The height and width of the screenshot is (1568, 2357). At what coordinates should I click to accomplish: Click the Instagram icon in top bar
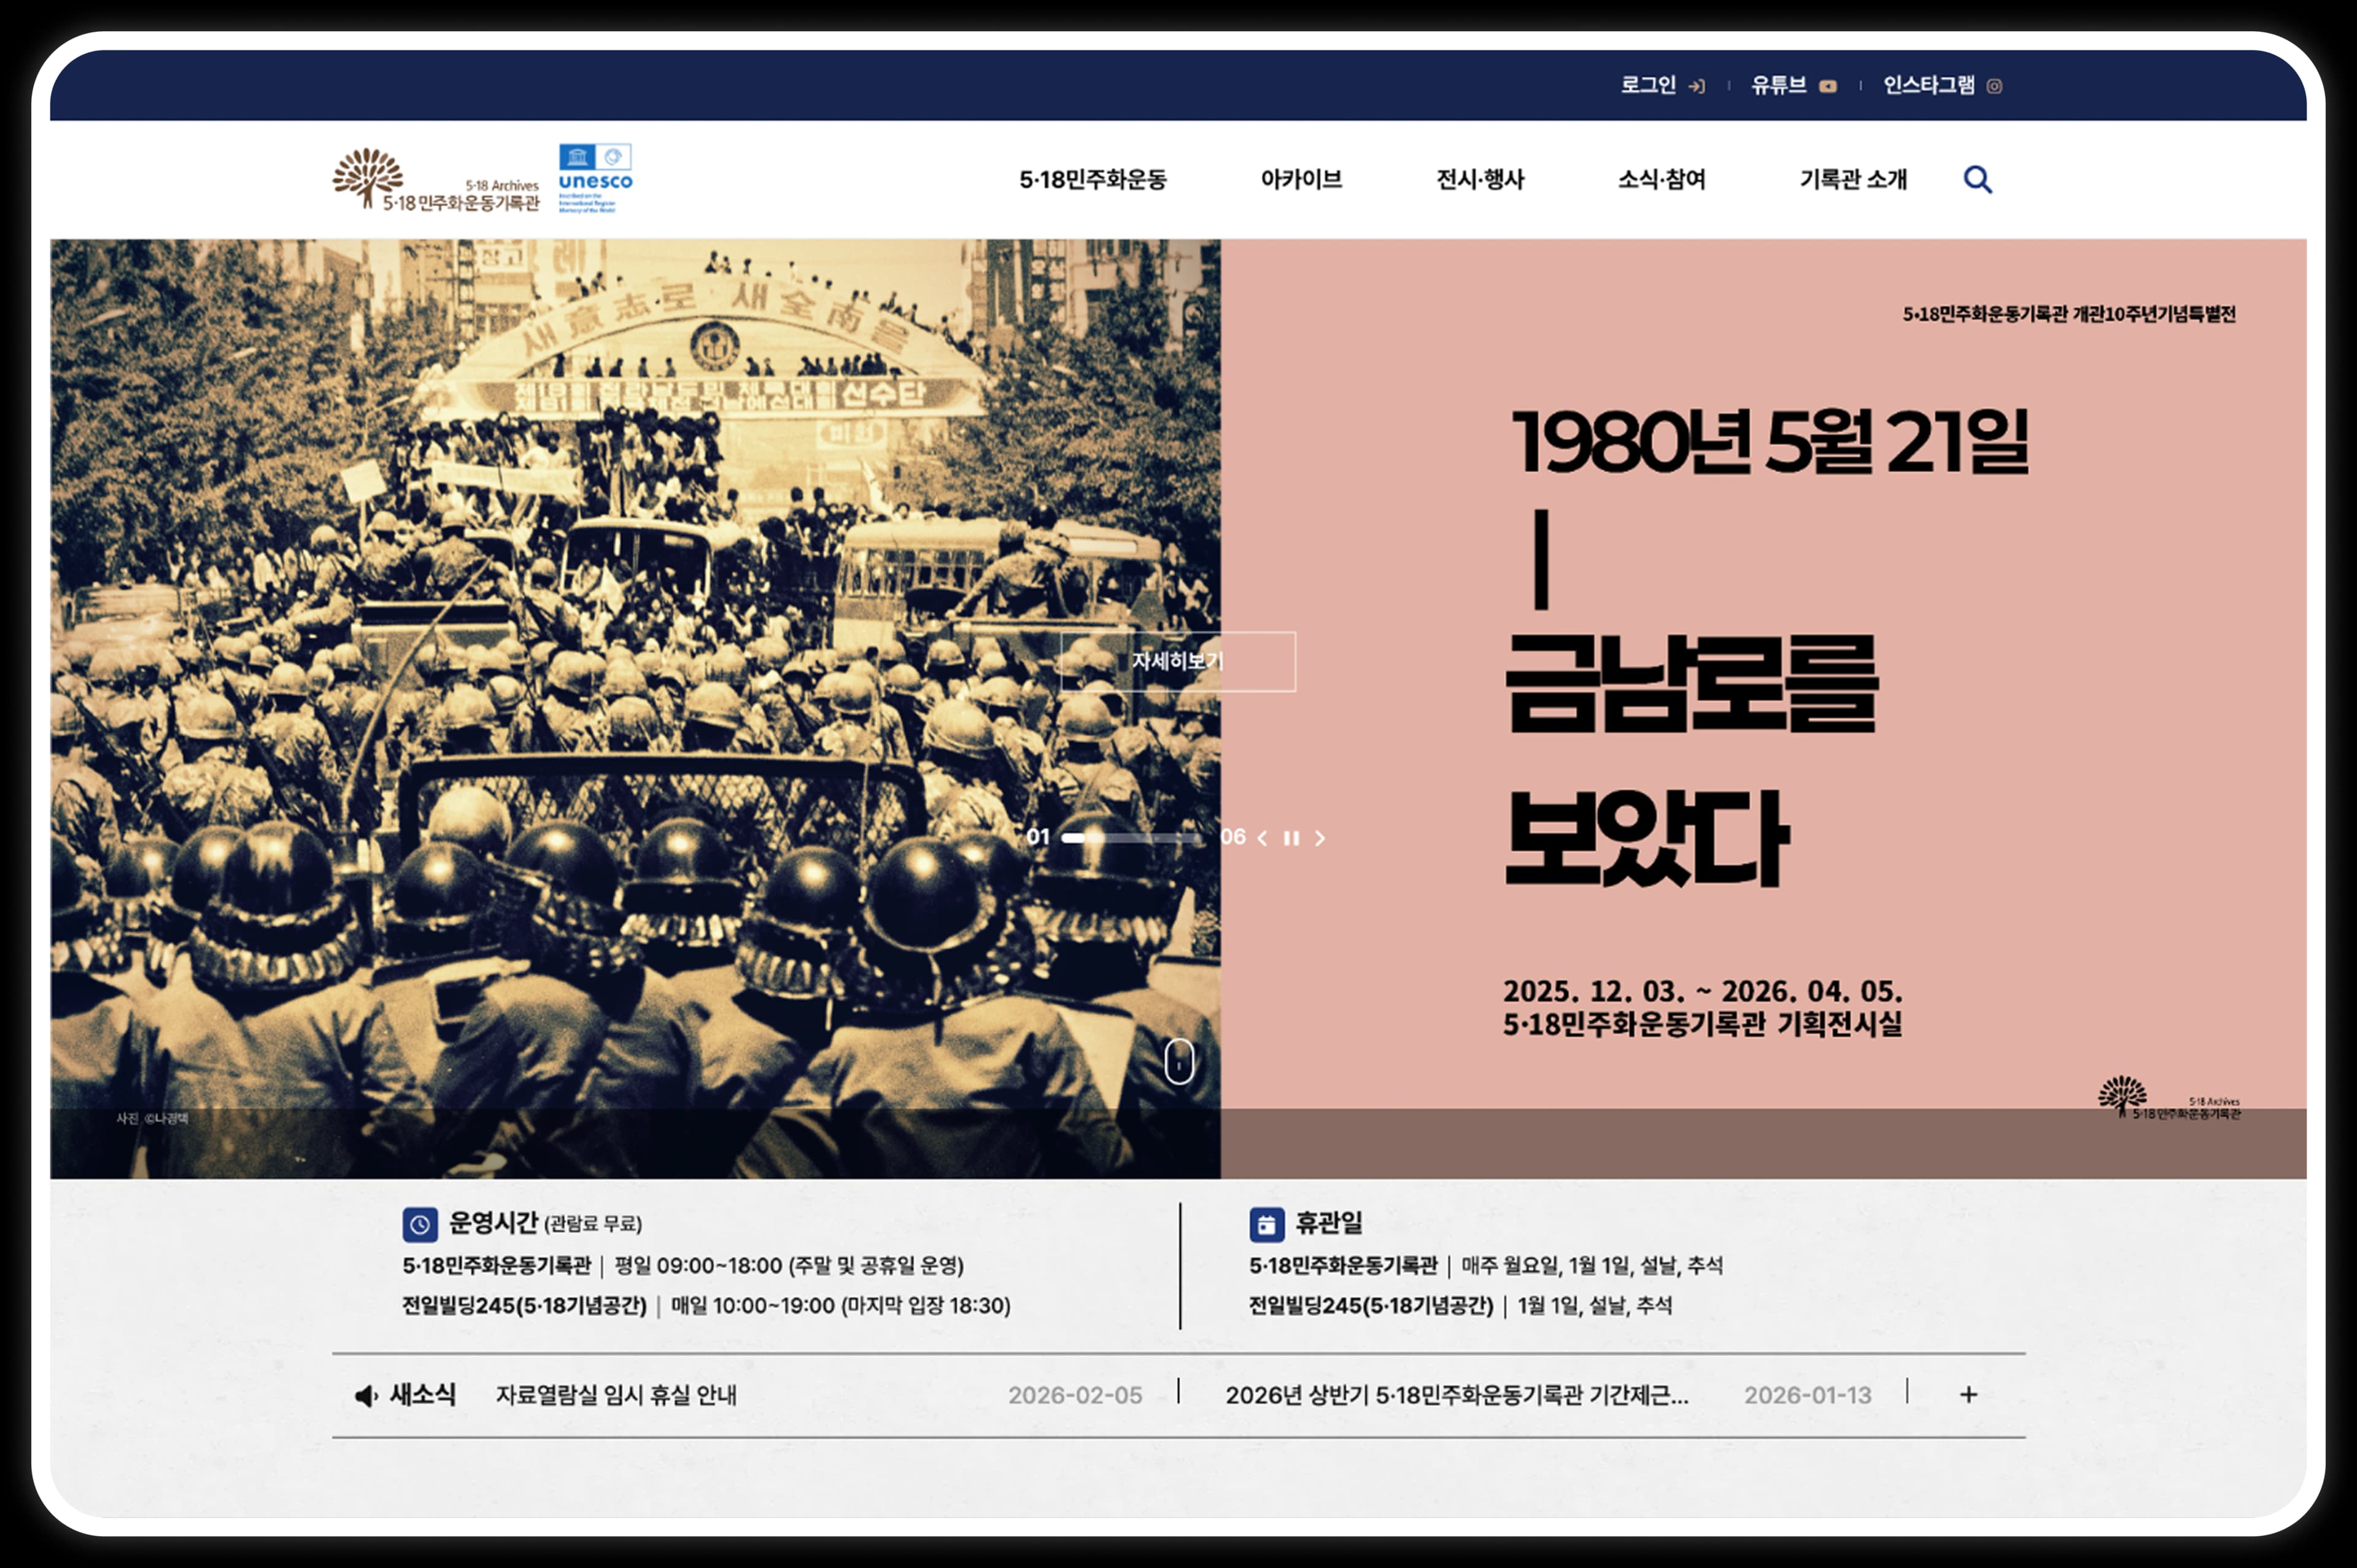[1994, 86]
